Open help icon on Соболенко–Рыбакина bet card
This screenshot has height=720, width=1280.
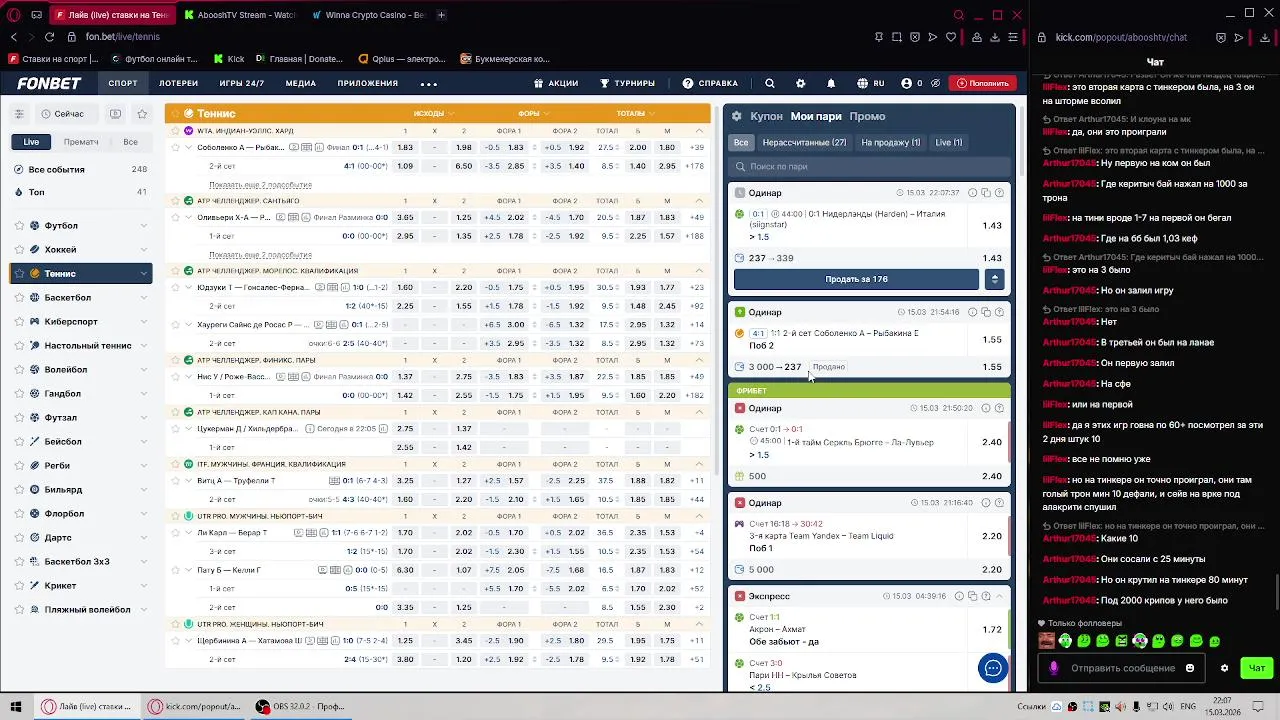(1000, 312)
